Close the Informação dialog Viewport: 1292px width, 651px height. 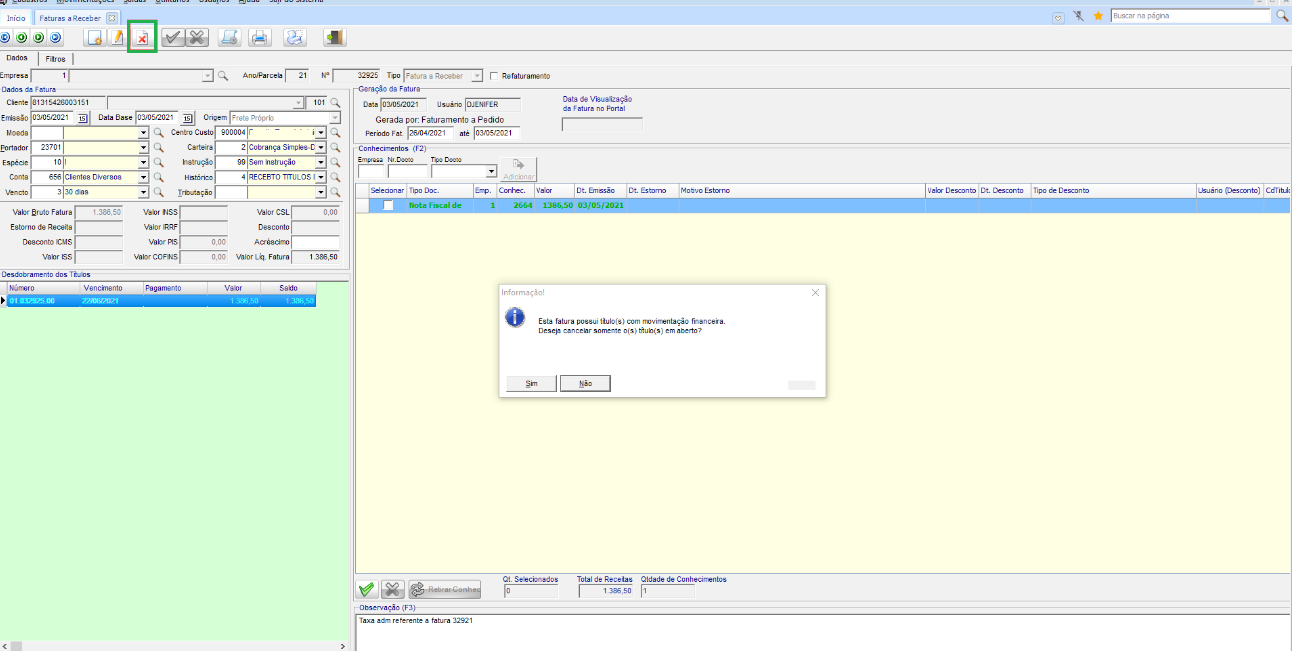pos(815,292)
